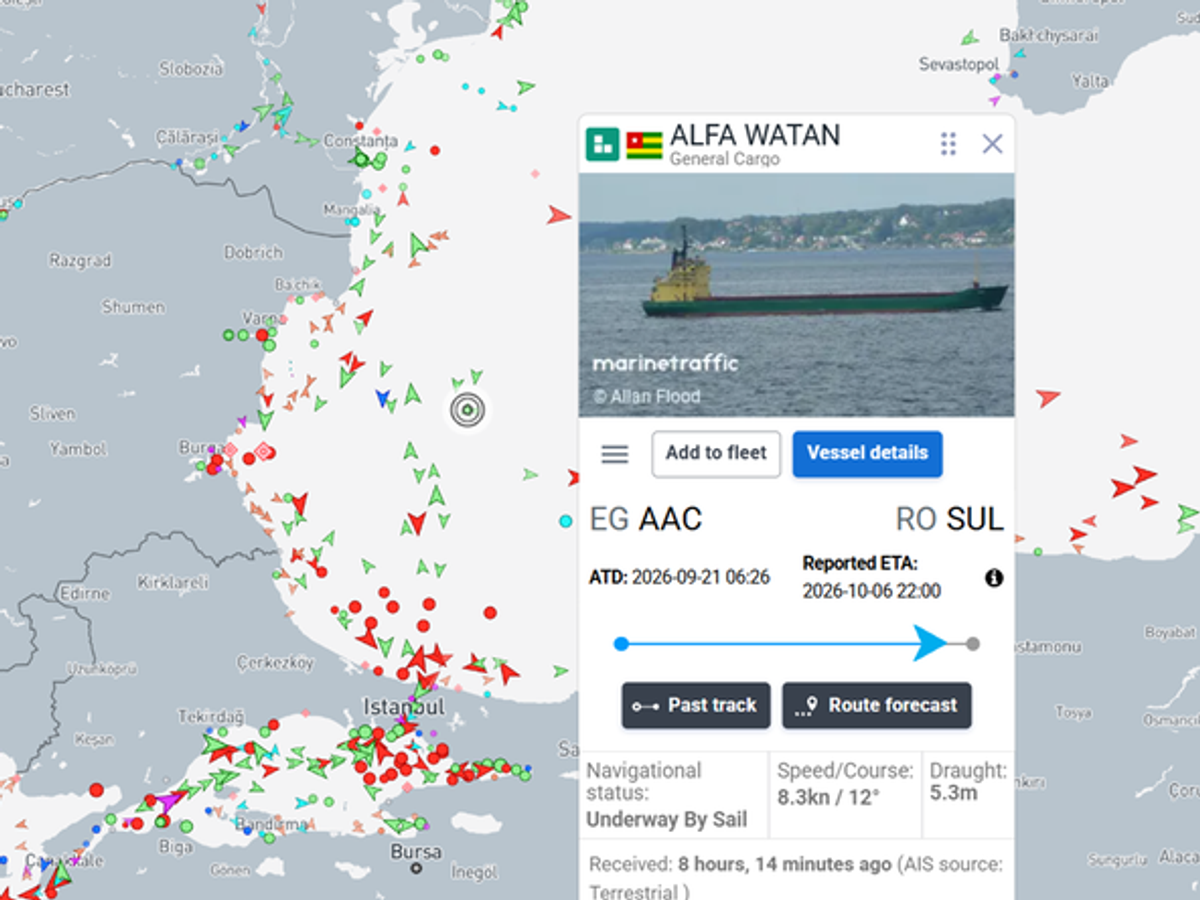This screenshot has width=1200, height=900.
Task: Click the 'Underway By Sail' navigational status
Action: point(667,820)
